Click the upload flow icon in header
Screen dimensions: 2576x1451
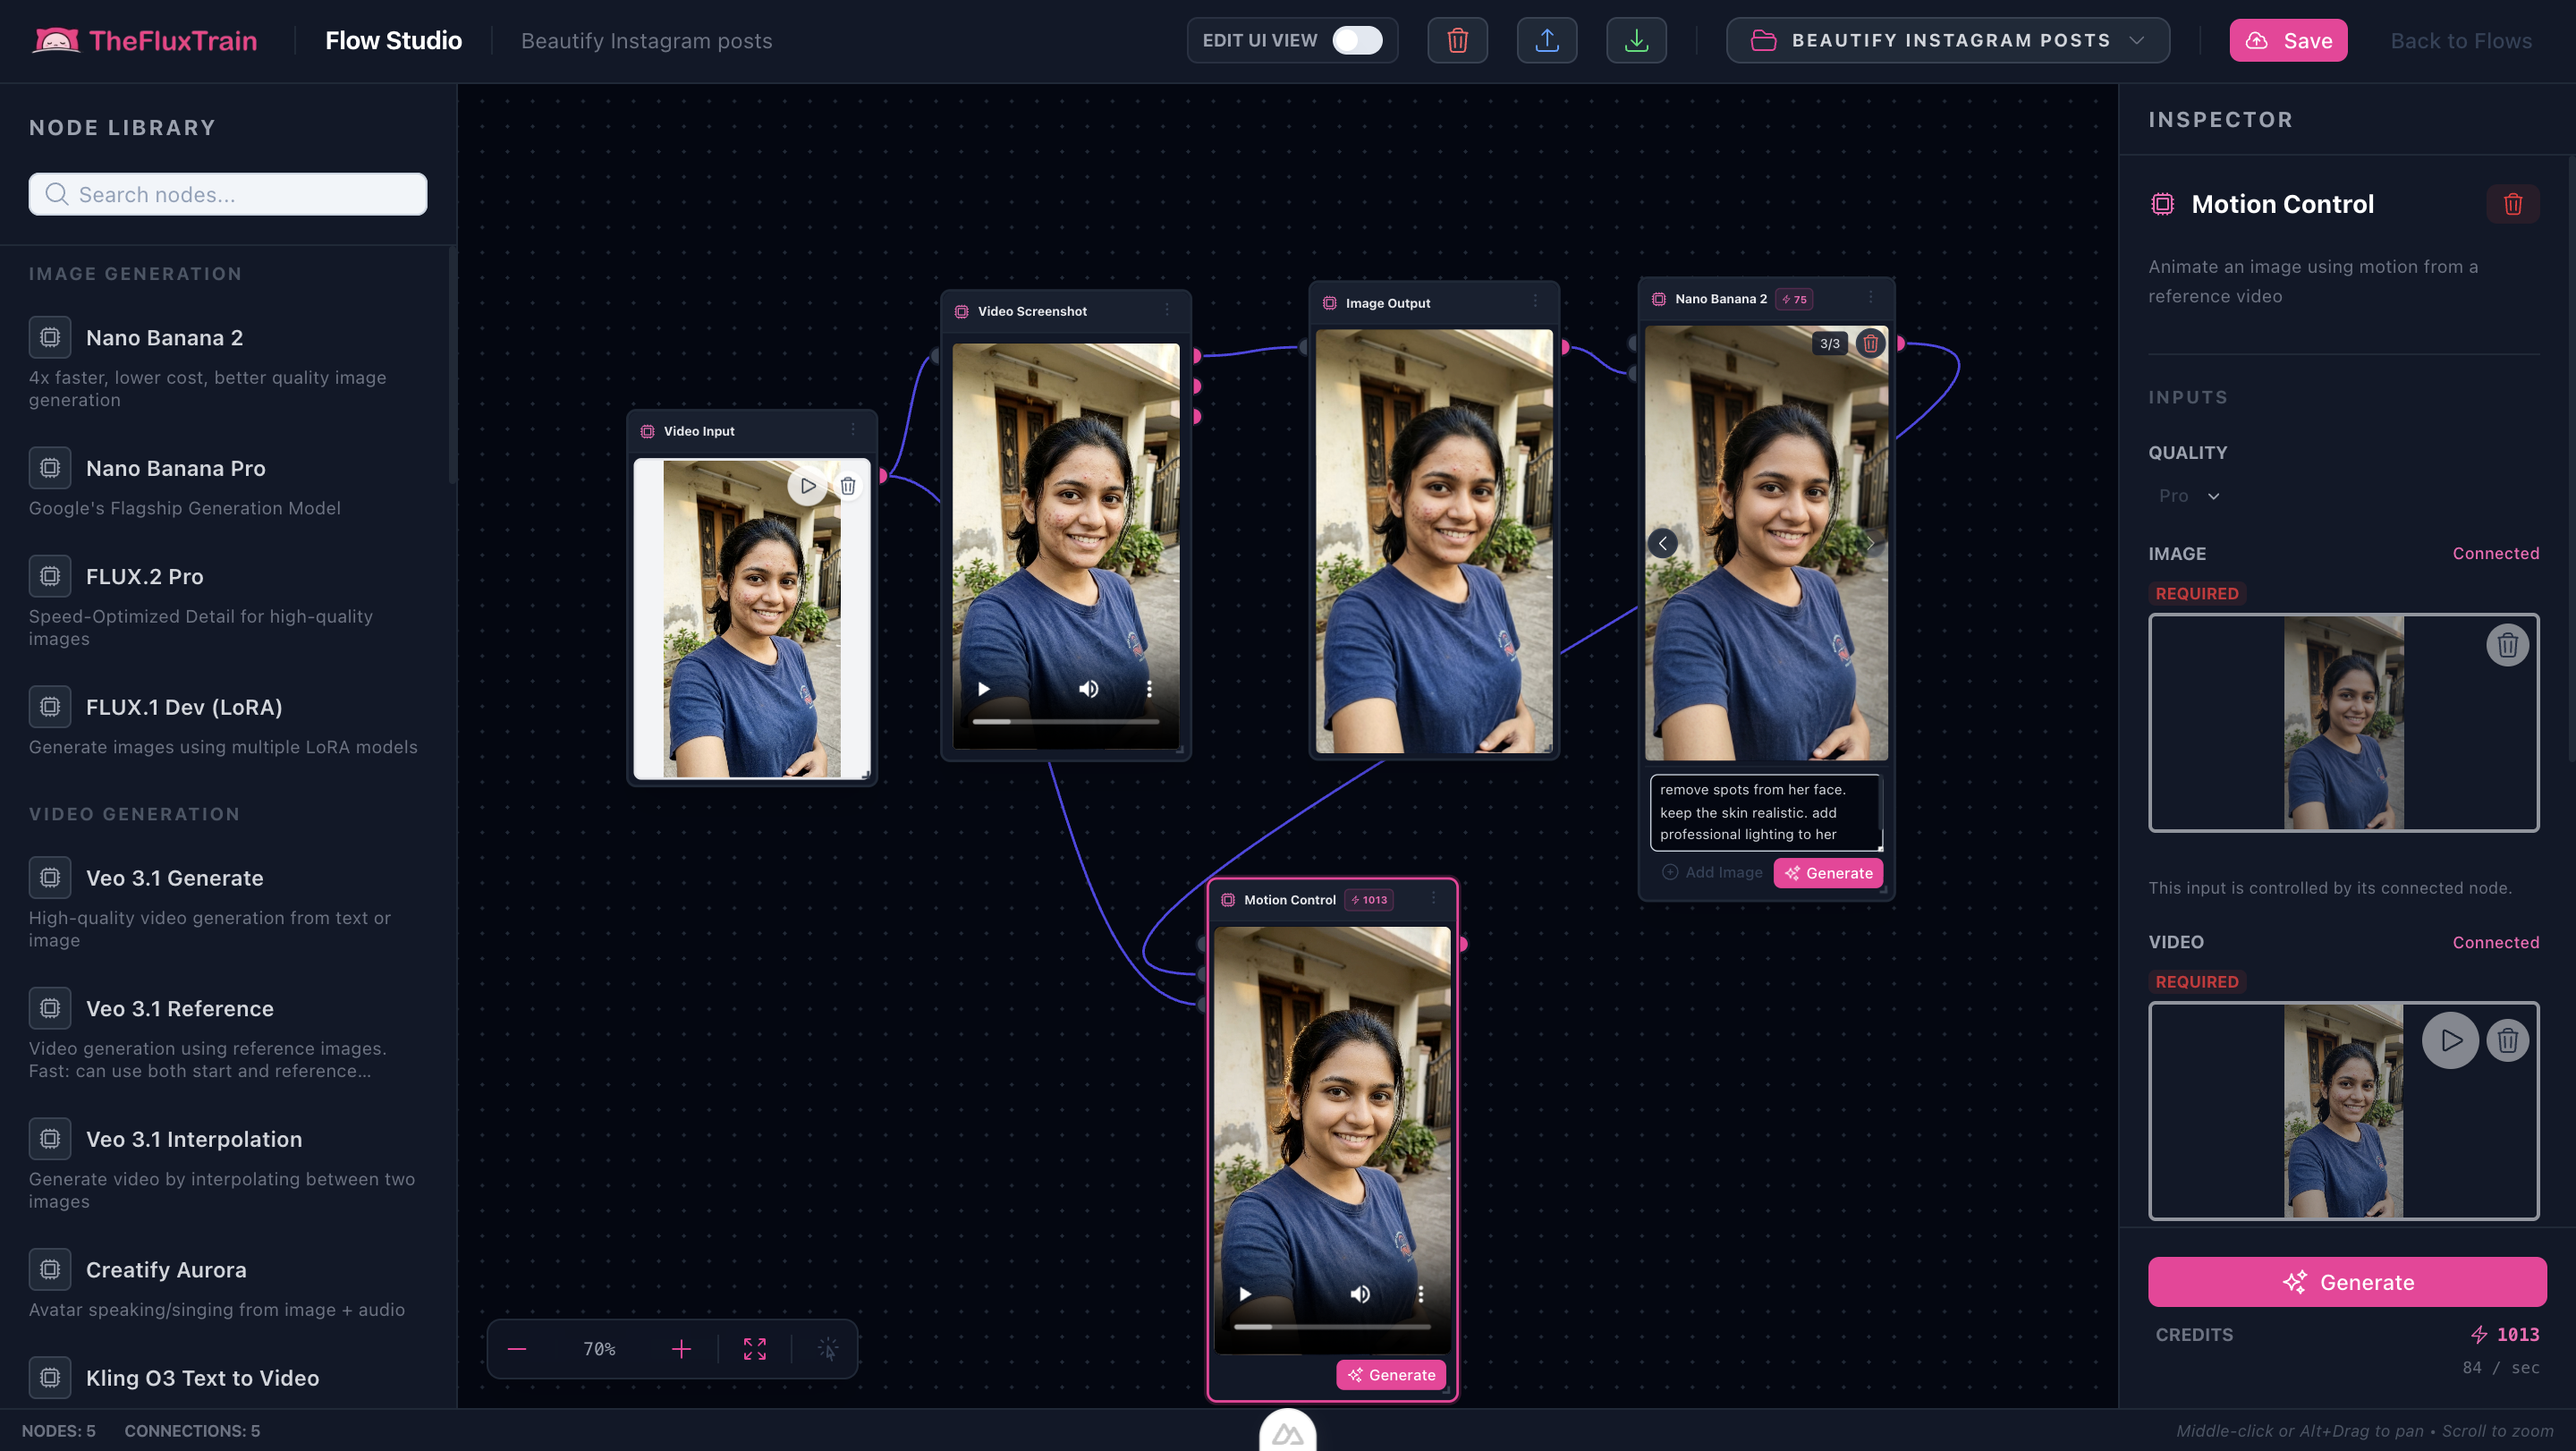click(x=1546, y=40)
